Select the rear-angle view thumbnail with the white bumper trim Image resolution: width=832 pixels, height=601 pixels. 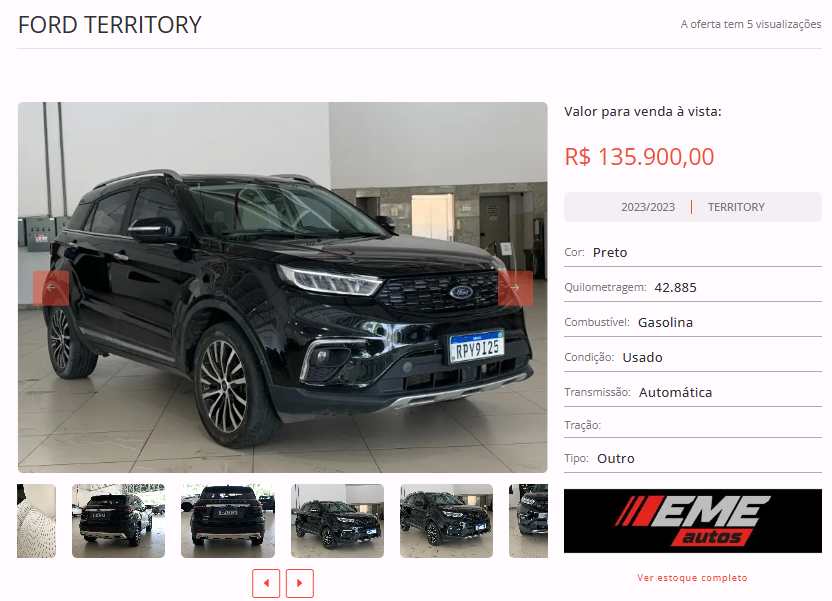(x=118, y=520)
